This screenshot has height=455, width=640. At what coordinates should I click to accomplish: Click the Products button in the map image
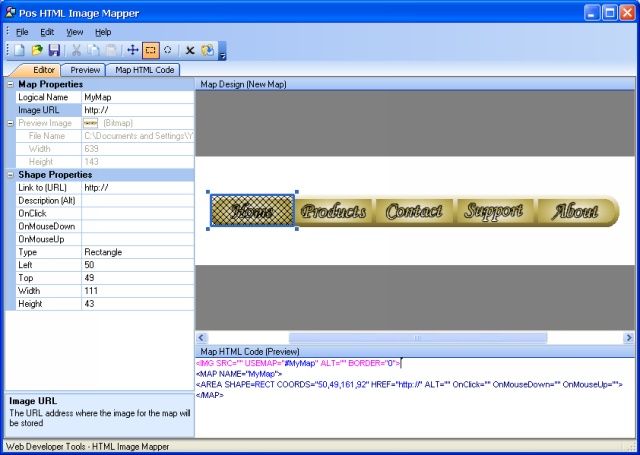coord(334,211)
